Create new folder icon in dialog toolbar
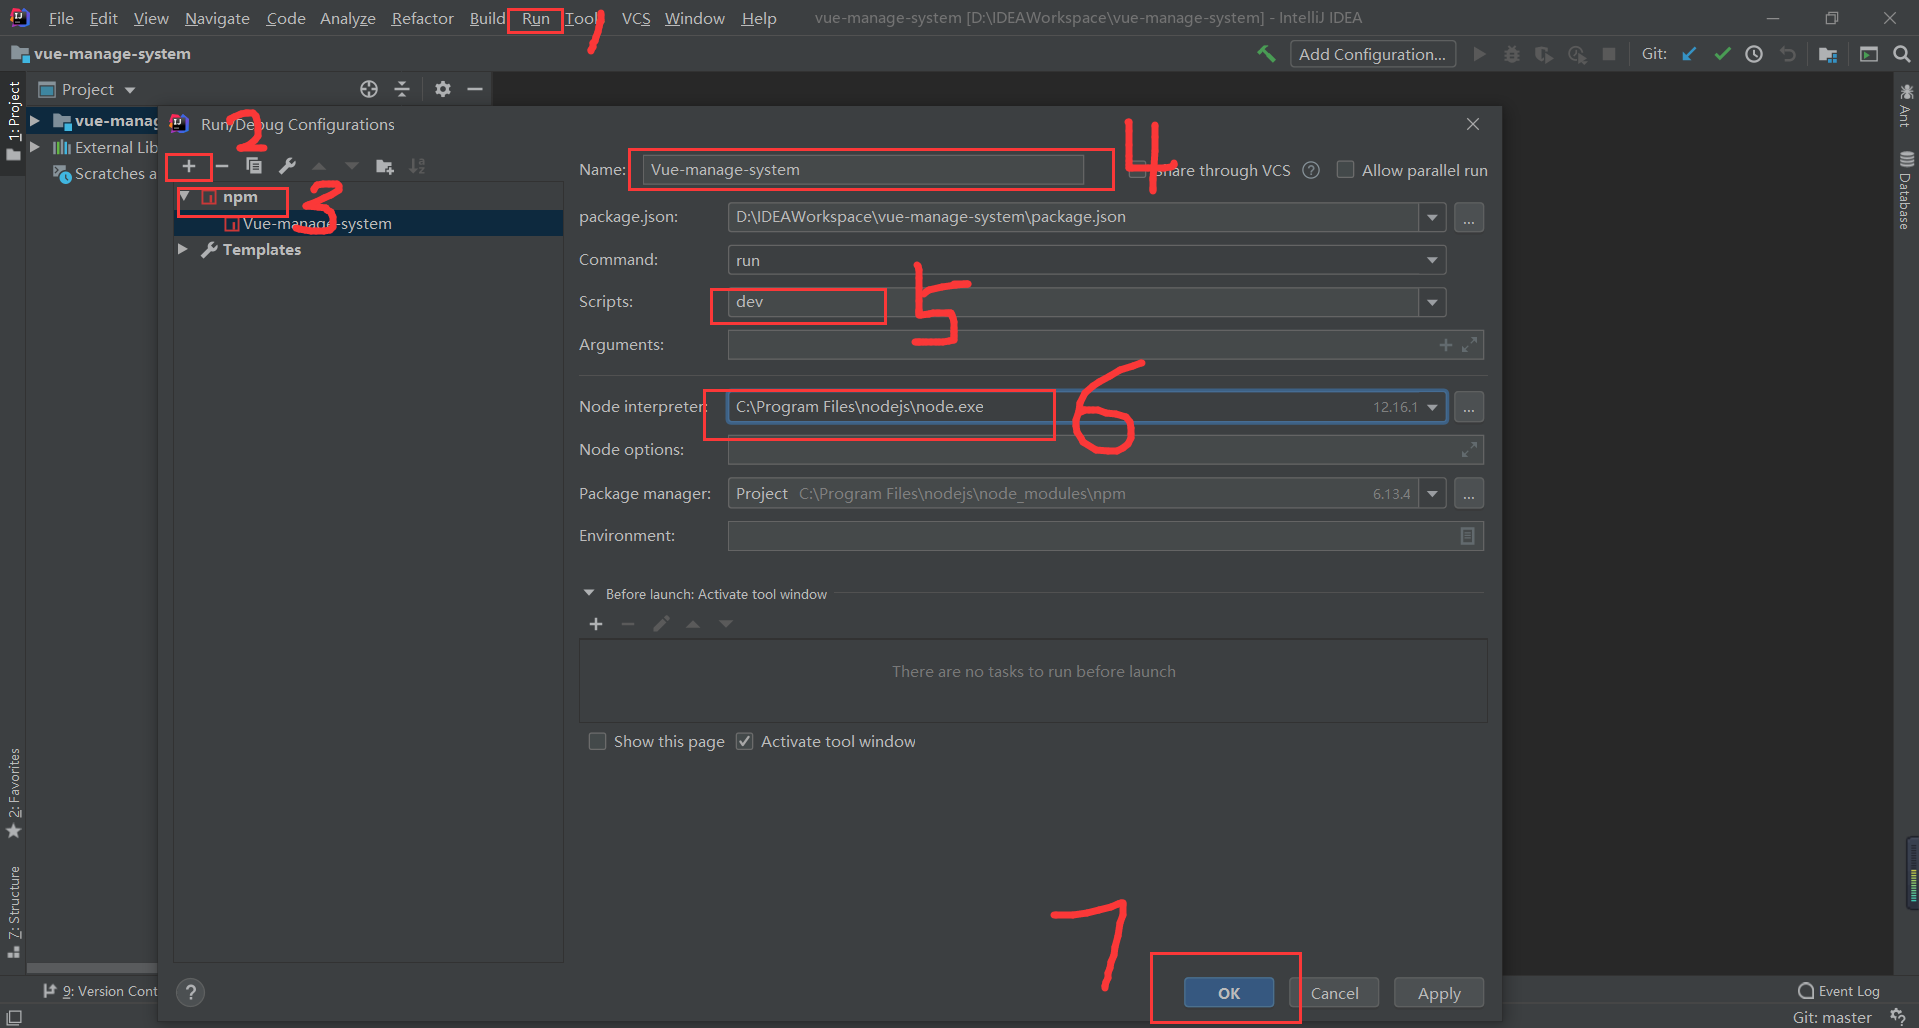 (384, 166)
